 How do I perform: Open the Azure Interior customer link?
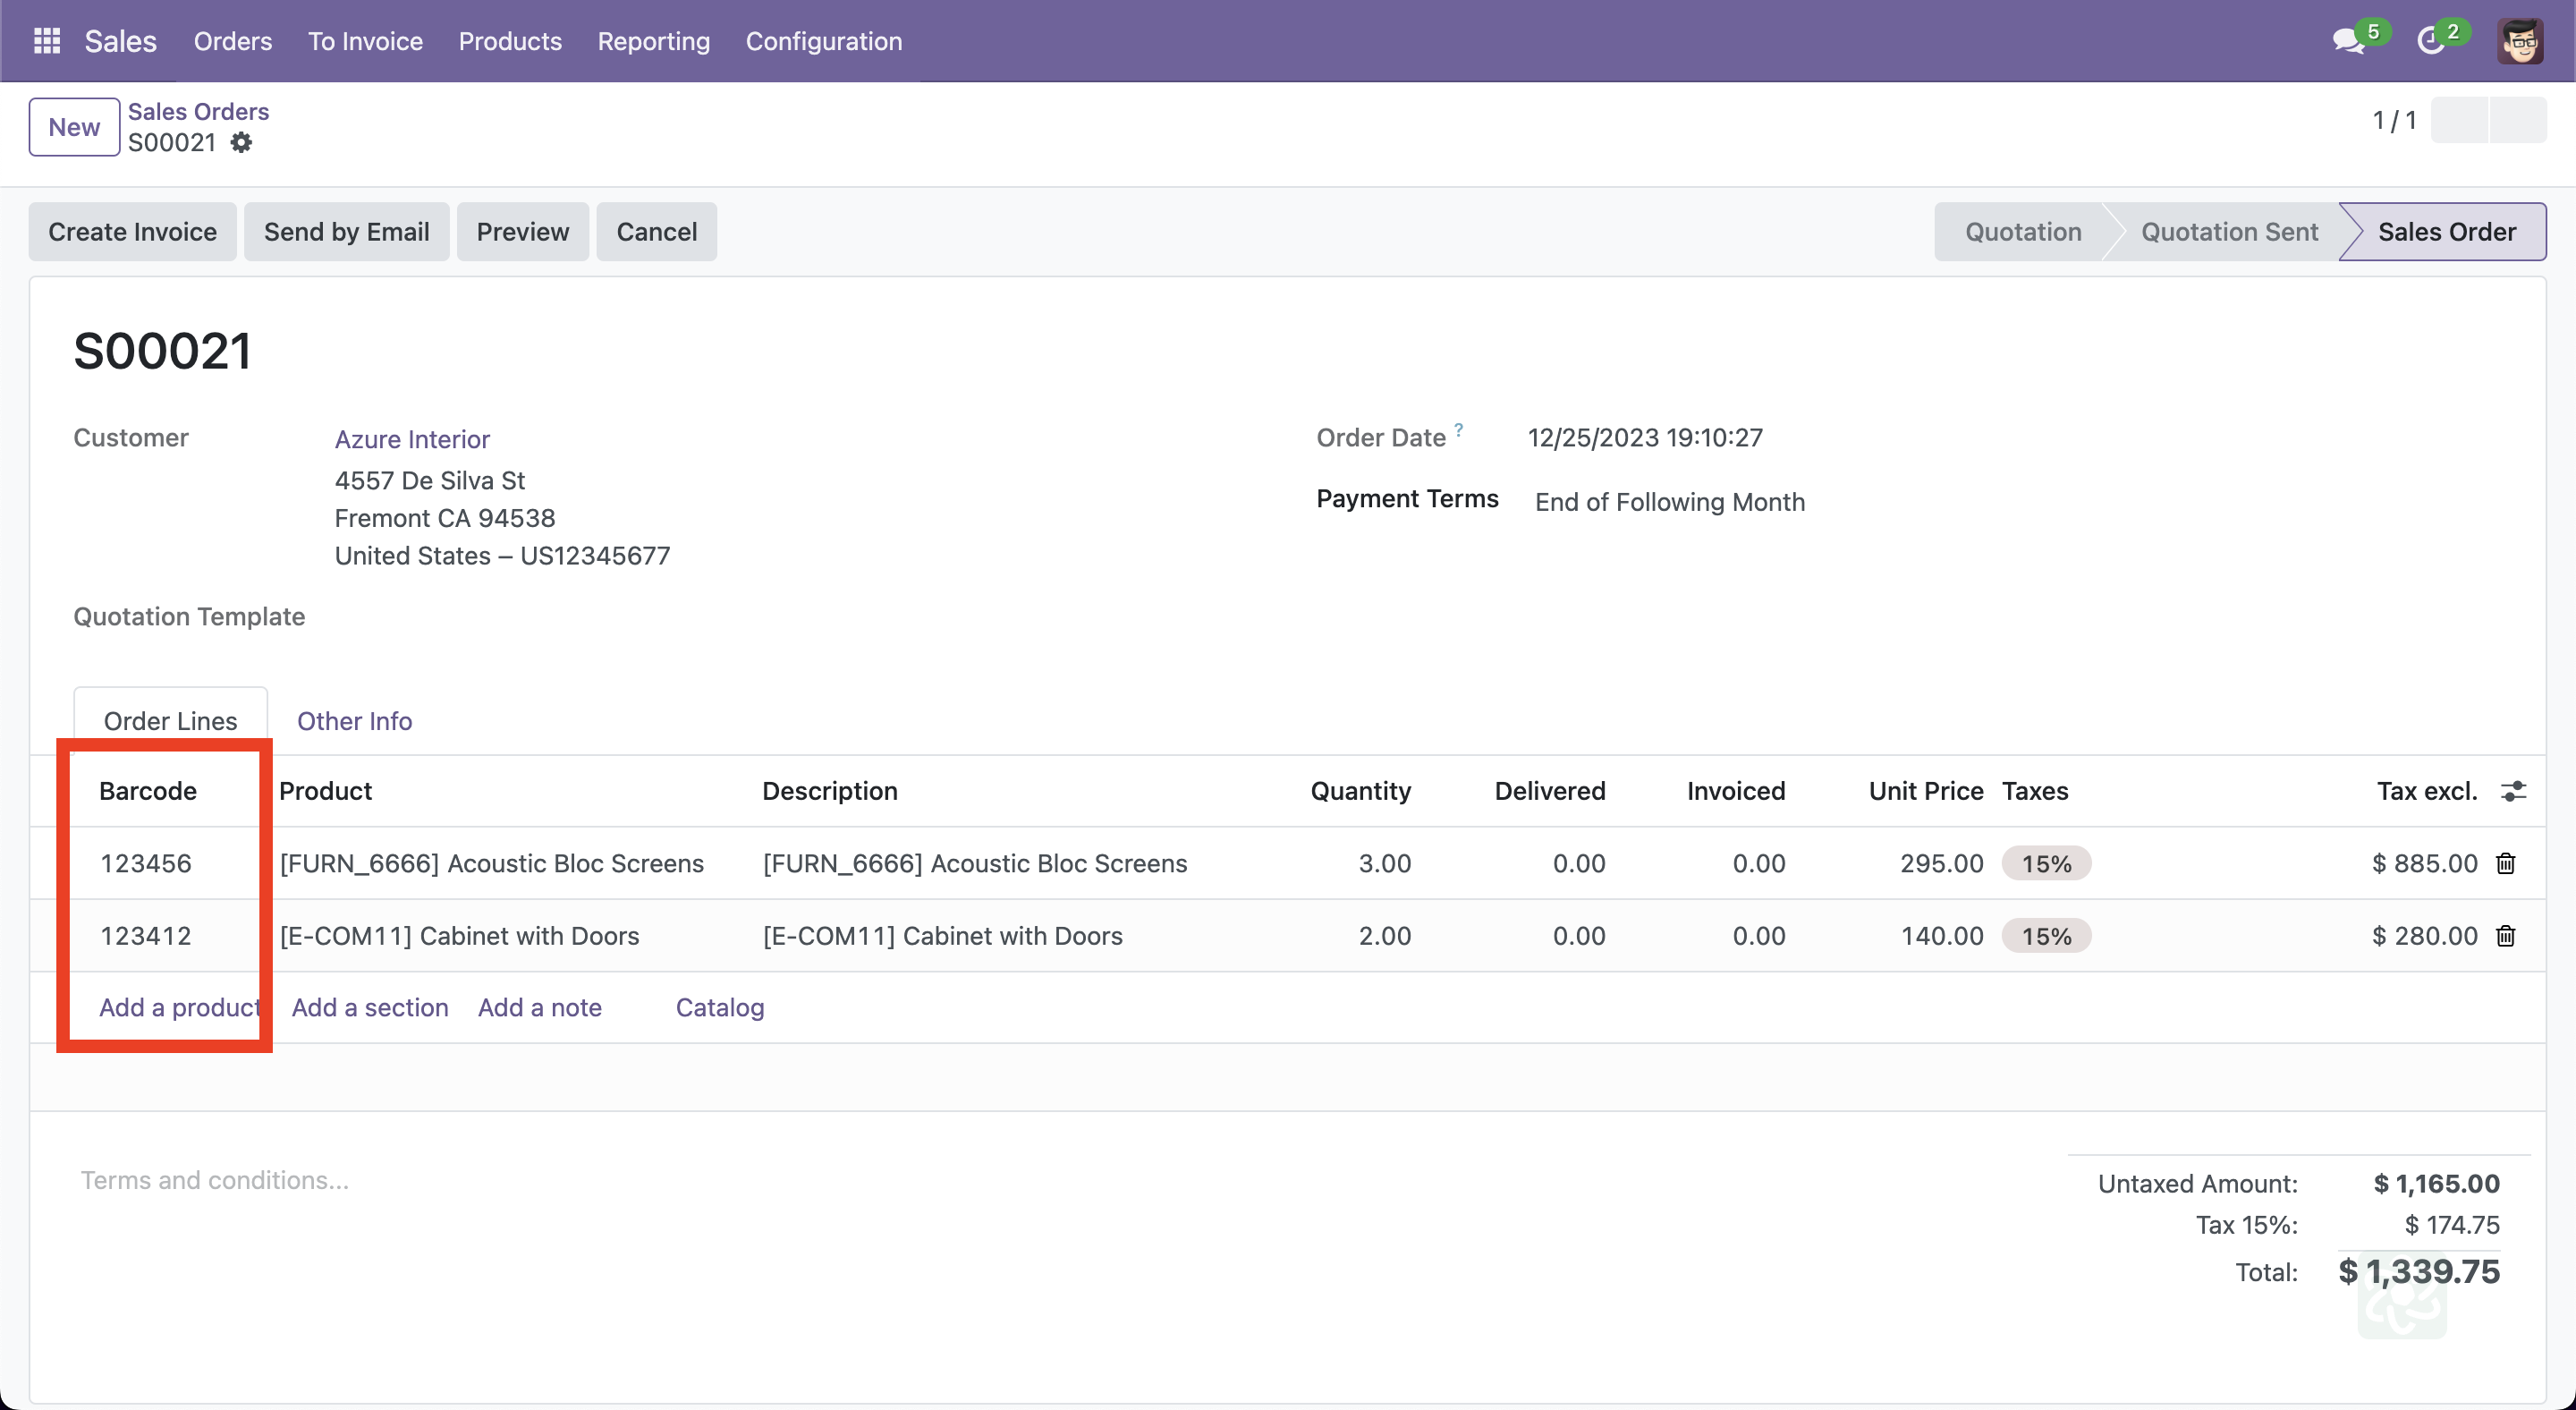411,439
